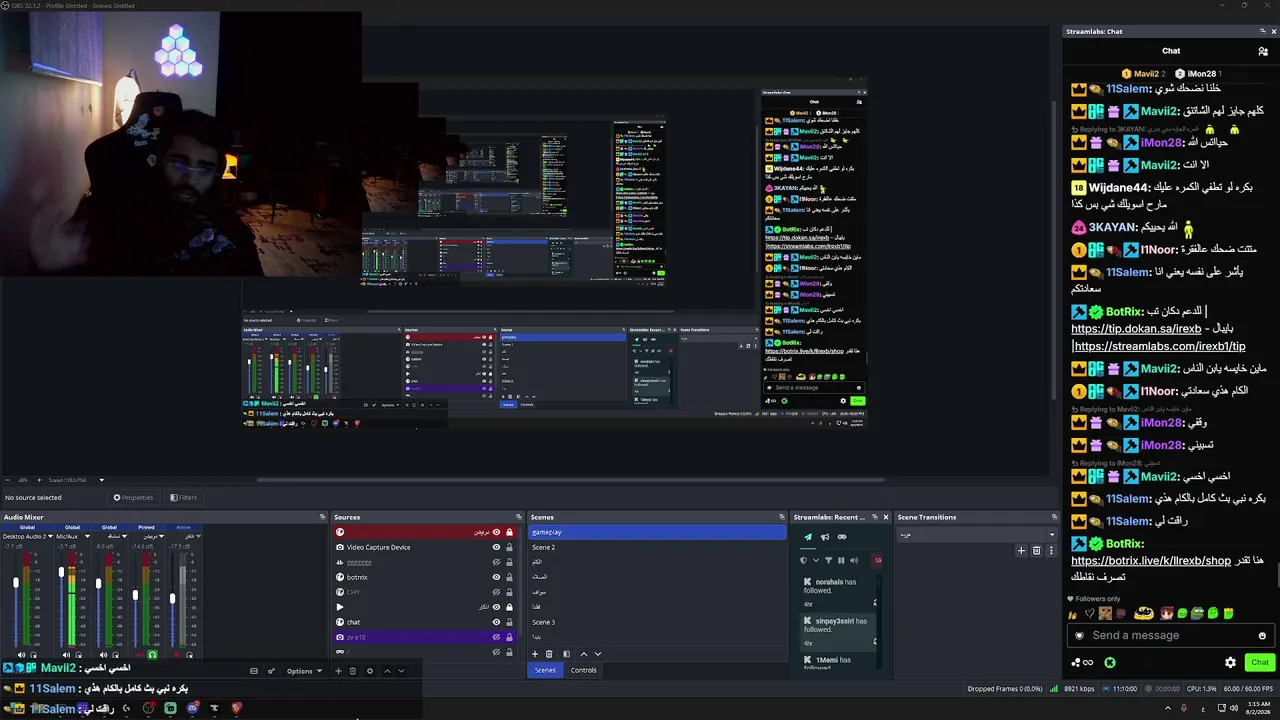This screenshot has width=1280, height=720.
Task: Mute the Desktop Audio 2 channel speaker icon
Action: pyautogui.click(x=22, y=655)
